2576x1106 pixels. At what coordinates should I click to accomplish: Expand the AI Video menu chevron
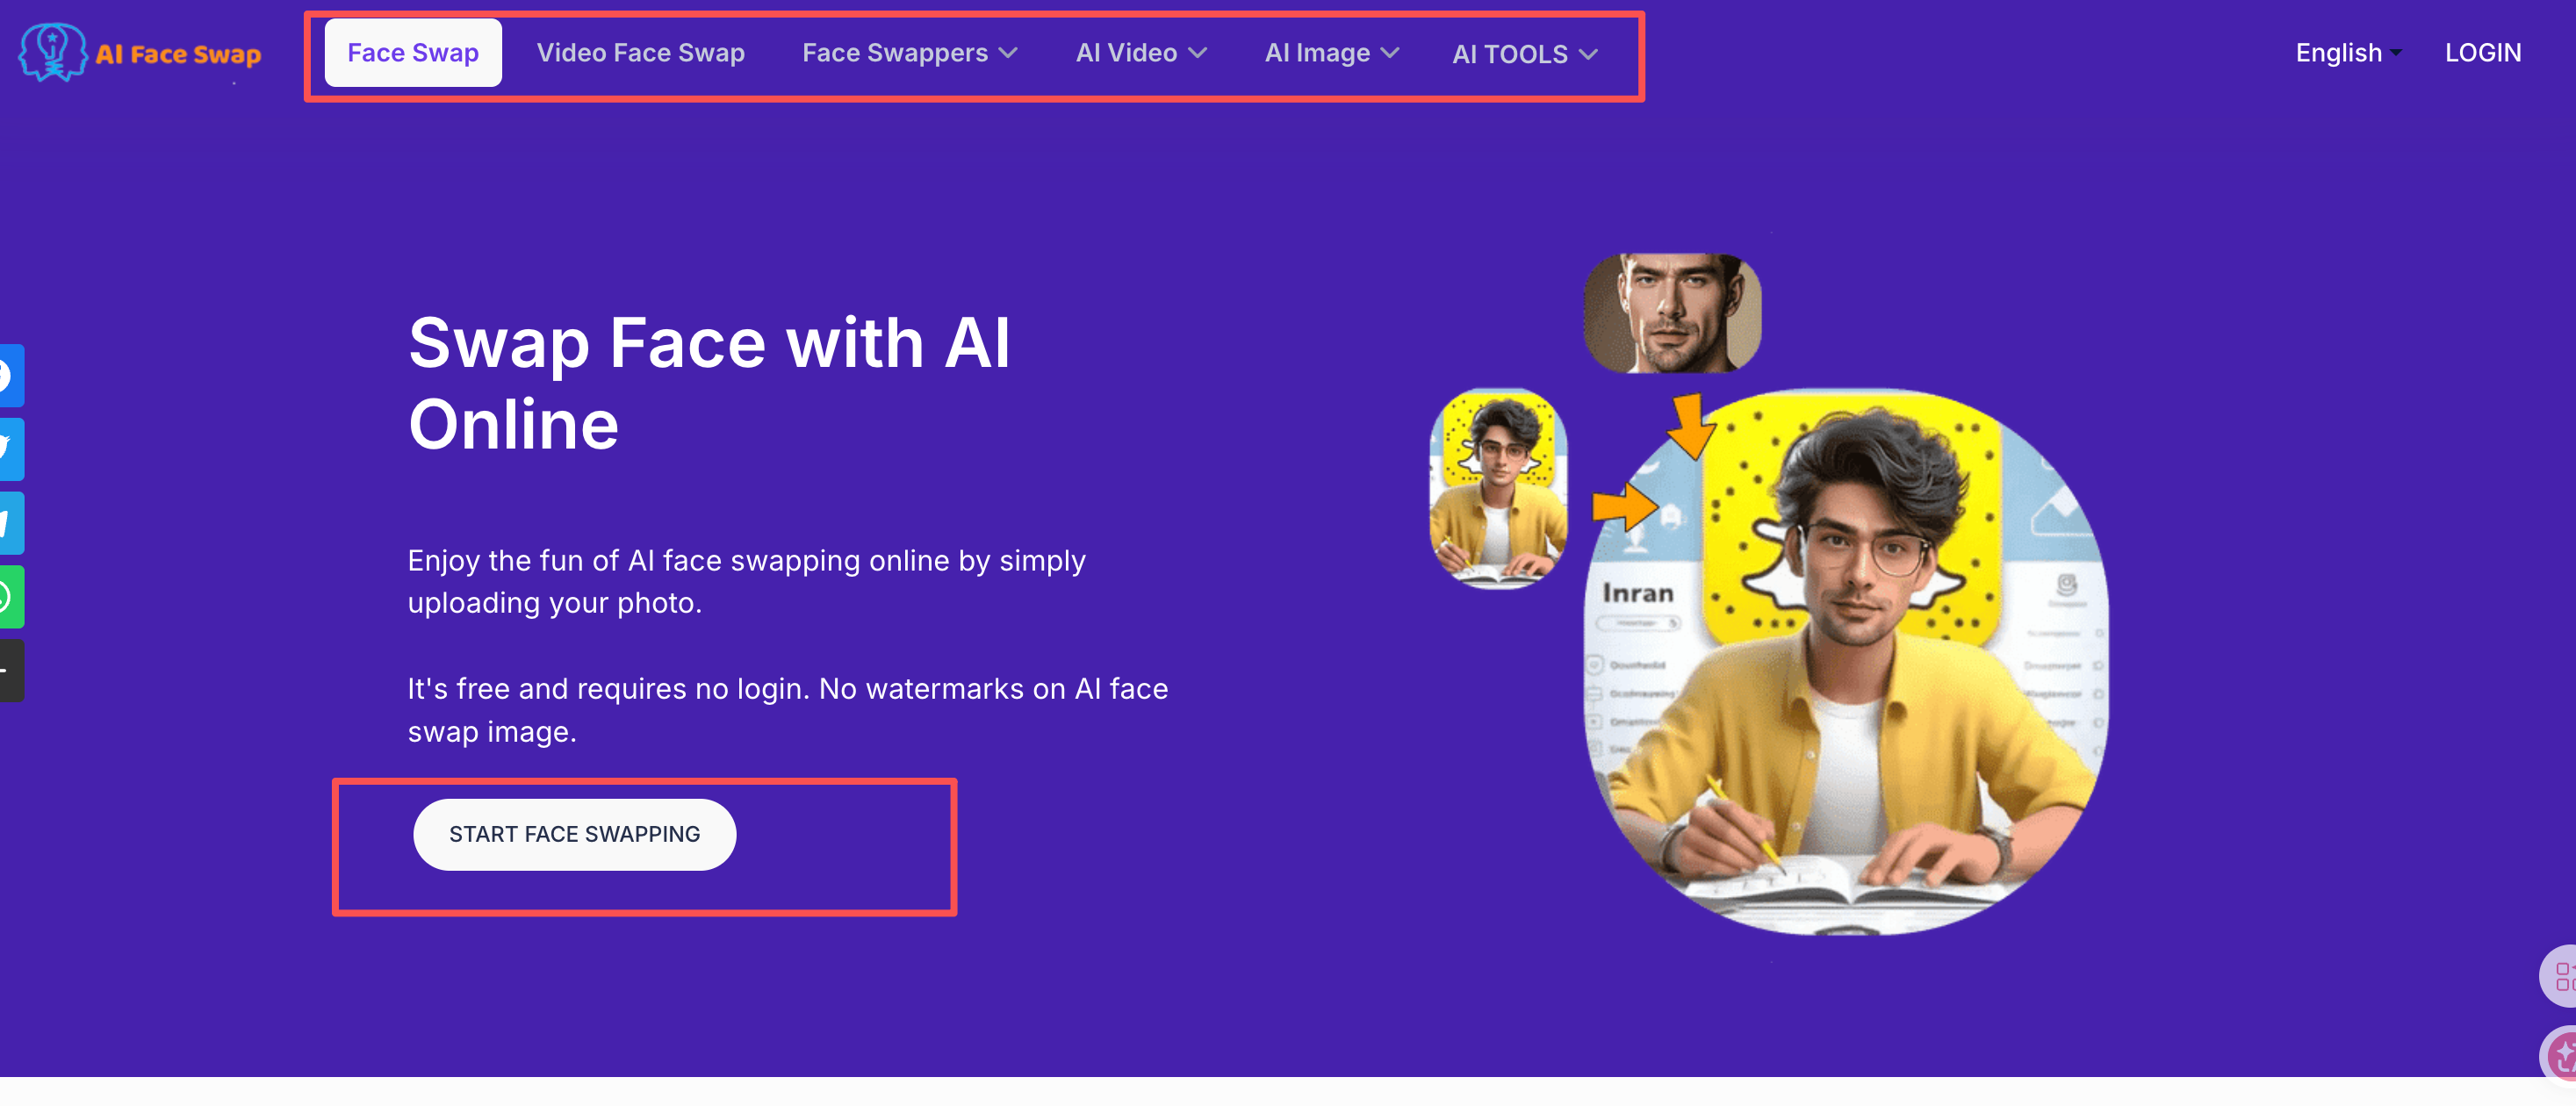(1196, 53)
